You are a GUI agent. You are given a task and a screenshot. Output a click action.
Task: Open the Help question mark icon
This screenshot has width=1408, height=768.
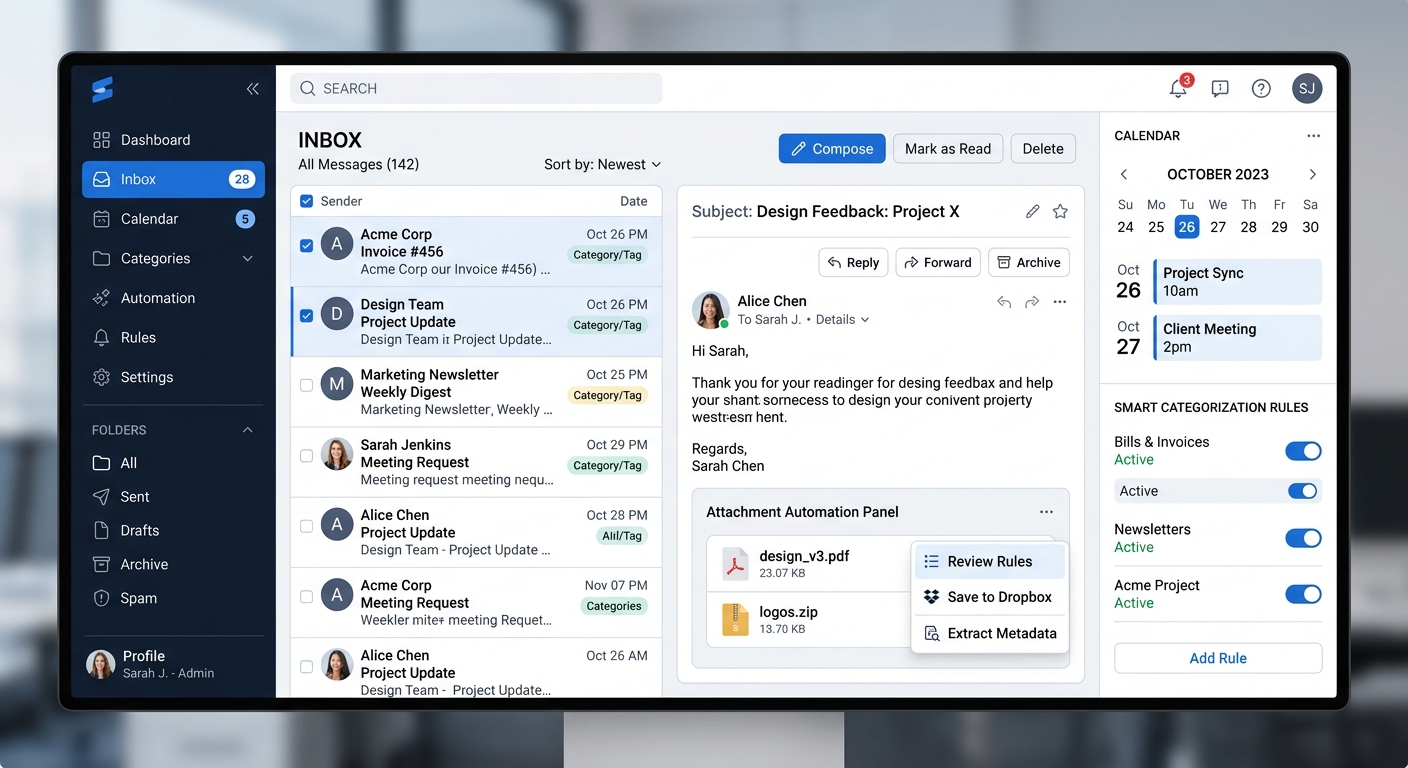point(1261,88)
